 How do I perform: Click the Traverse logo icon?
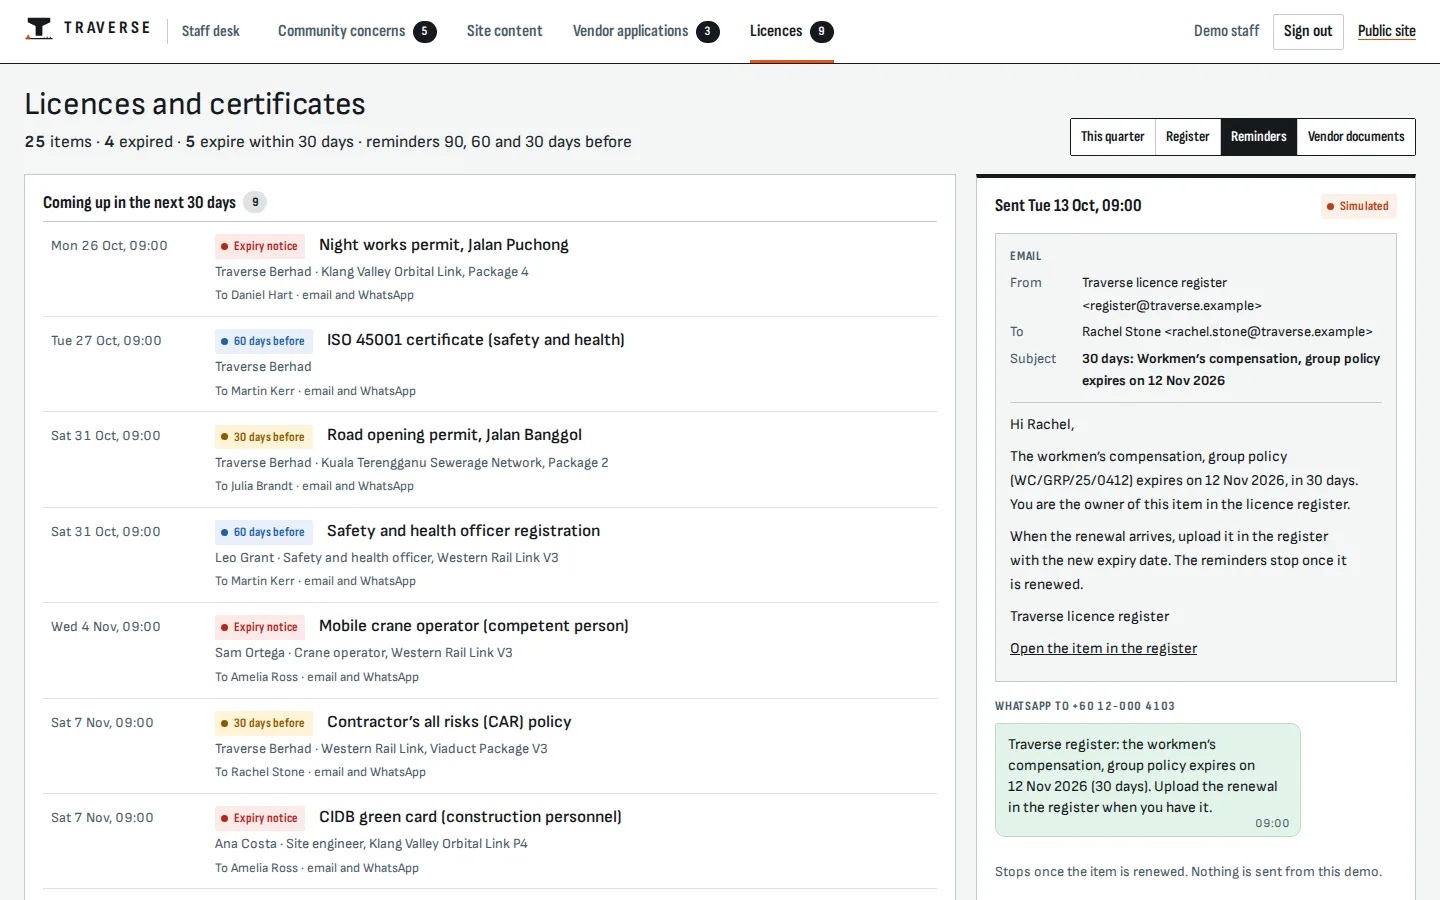pyautogui.click(x=39, y=29)
